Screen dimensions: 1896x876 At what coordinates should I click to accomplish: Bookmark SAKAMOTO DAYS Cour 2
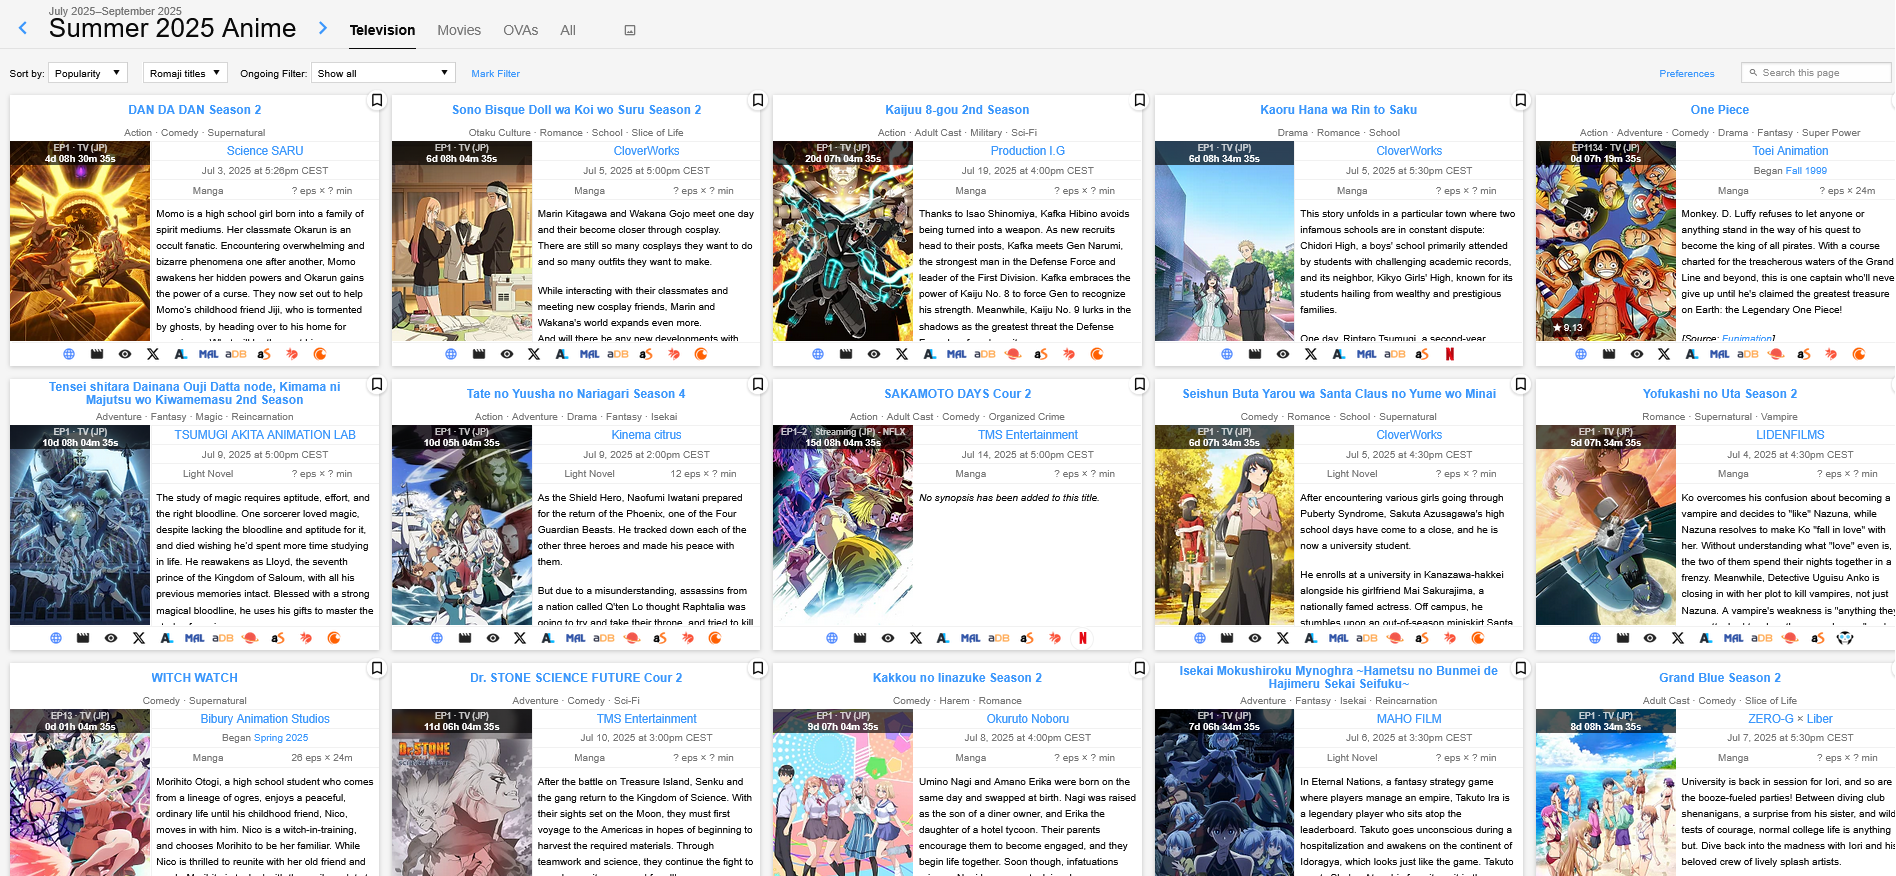coord(1140,384)
